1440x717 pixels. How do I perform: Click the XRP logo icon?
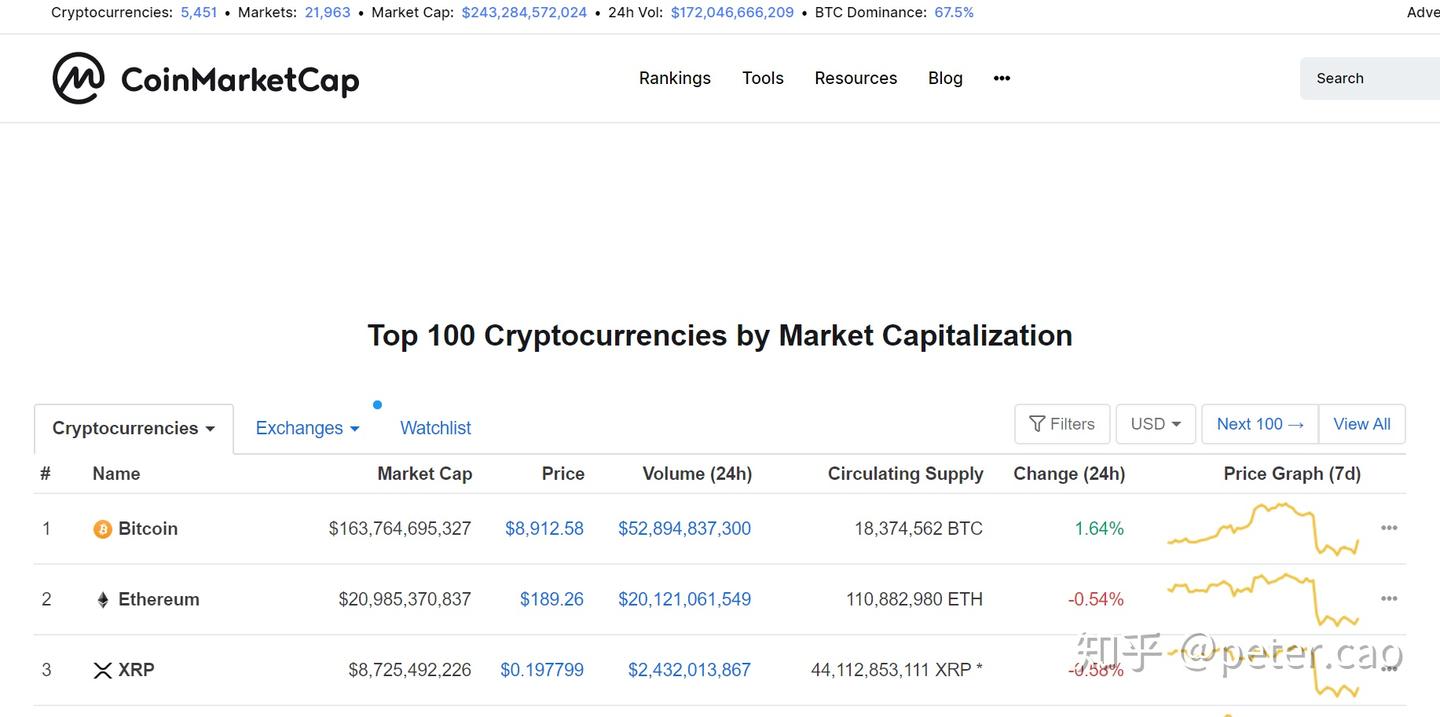[x=102, y=671]
